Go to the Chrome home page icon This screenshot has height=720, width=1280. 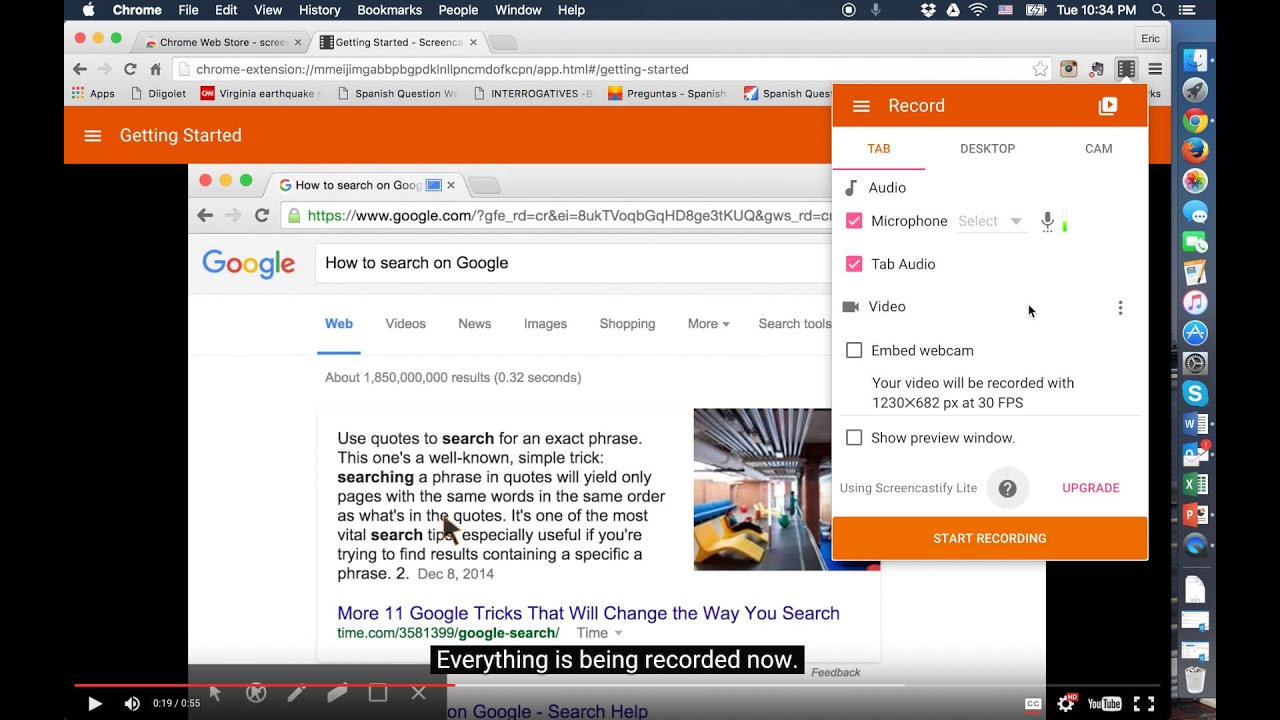click(x=155, y=69)
